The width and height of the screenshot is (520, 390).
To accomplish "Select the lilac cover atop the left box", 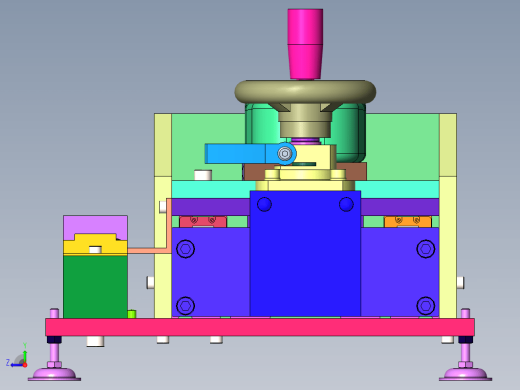I will coord(95,227).
